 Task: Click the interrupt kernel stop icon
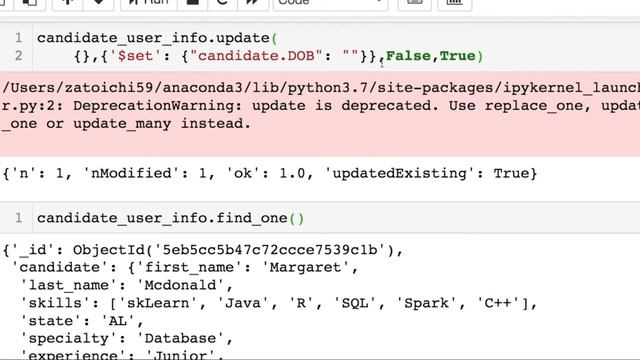pos(193,2)
